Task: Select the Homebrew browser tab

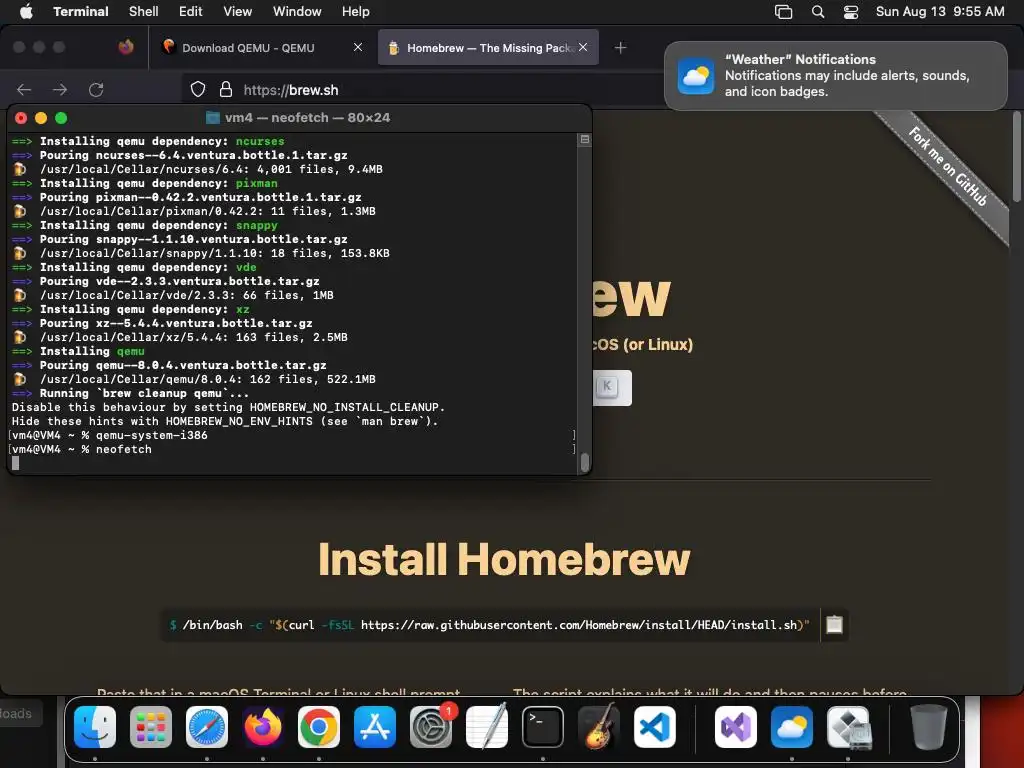Action: (x=481, y=48)
